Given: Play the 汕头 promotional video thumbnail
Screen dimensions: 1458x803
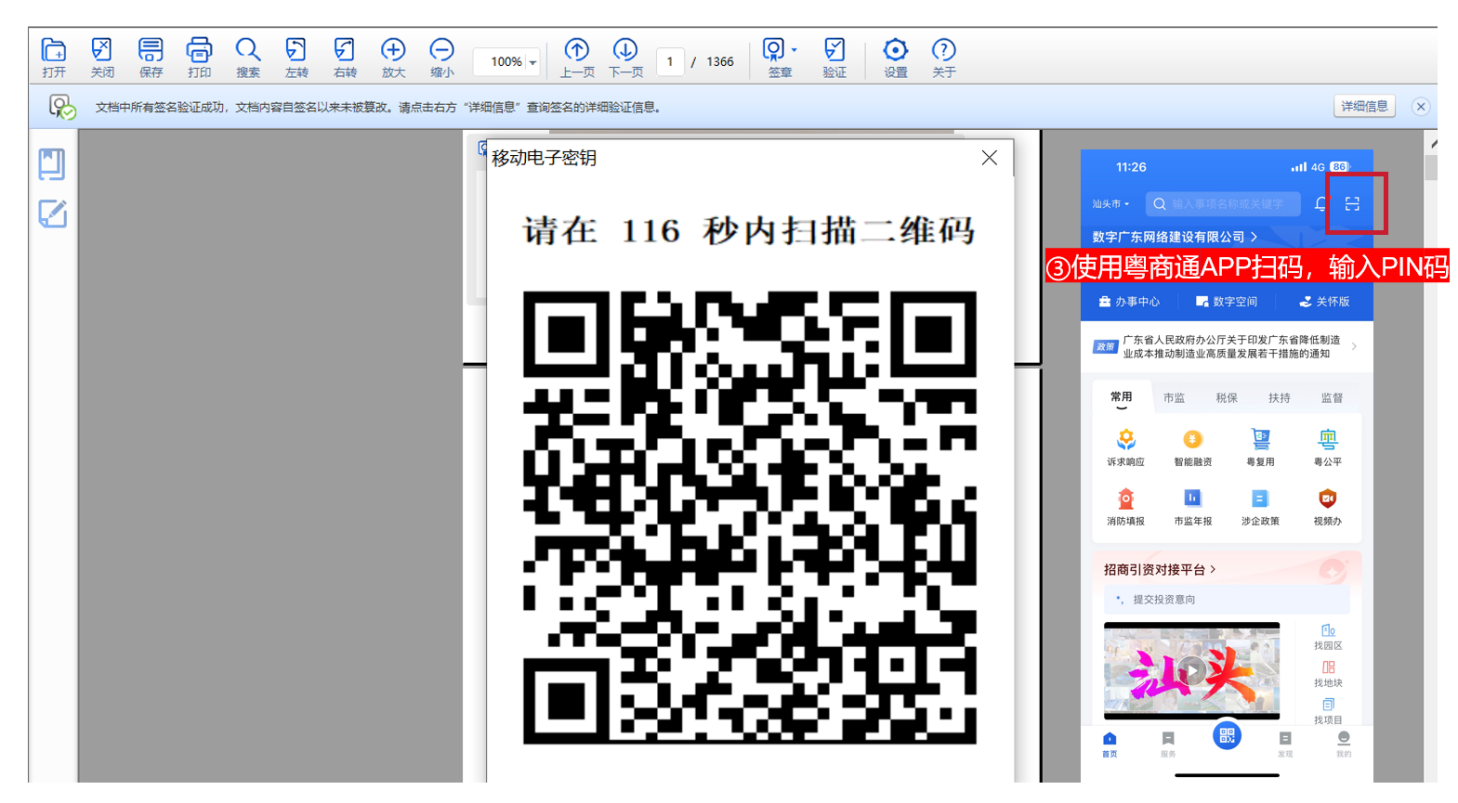Looking at the screenshot, I should point(1192,670).
